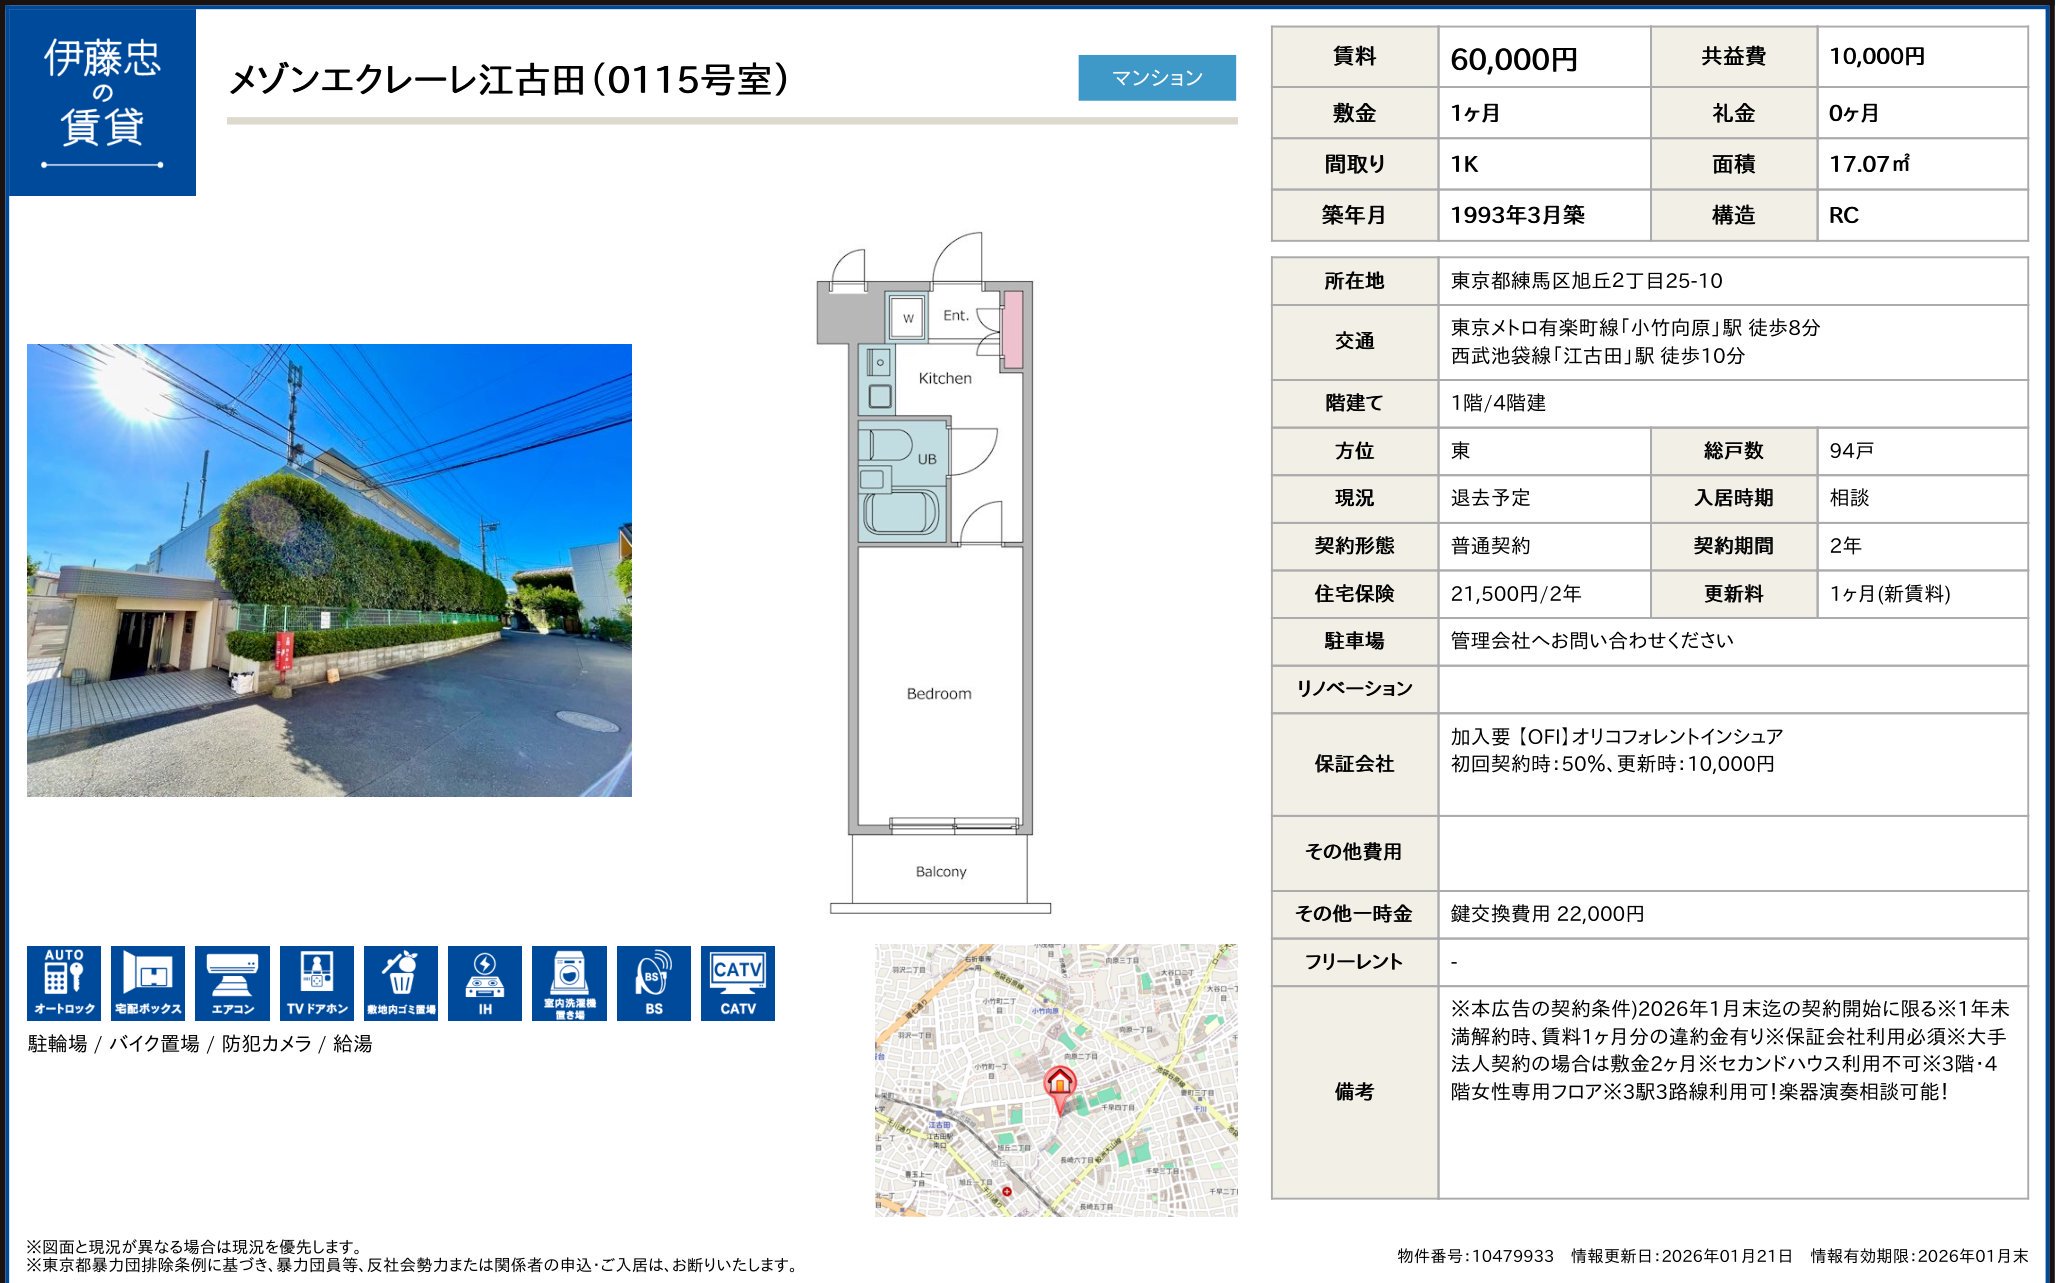Click the TVドアホン intercom icon

coord(317,983)
